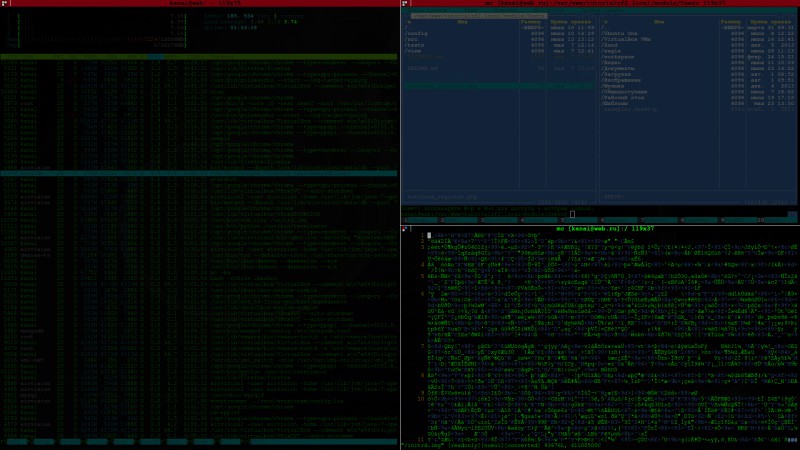Click function key 10 in the mc bottom bar

click(777, 220)
